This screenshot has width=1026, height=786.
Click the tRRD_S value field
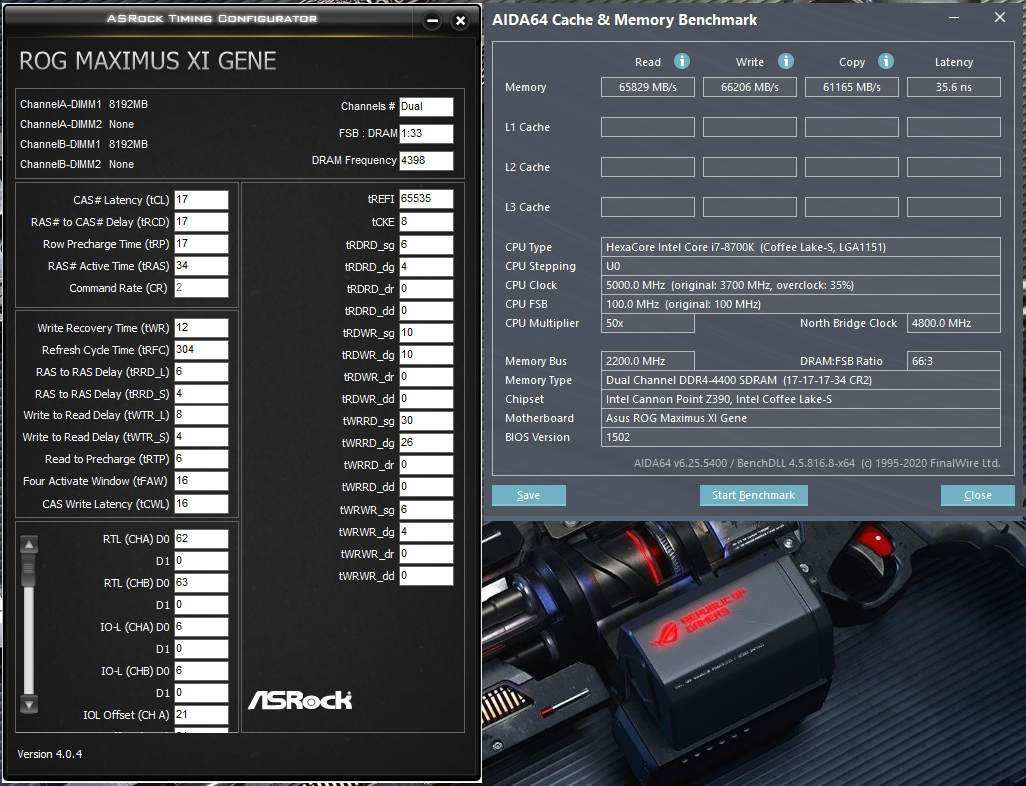coord(202,394)
